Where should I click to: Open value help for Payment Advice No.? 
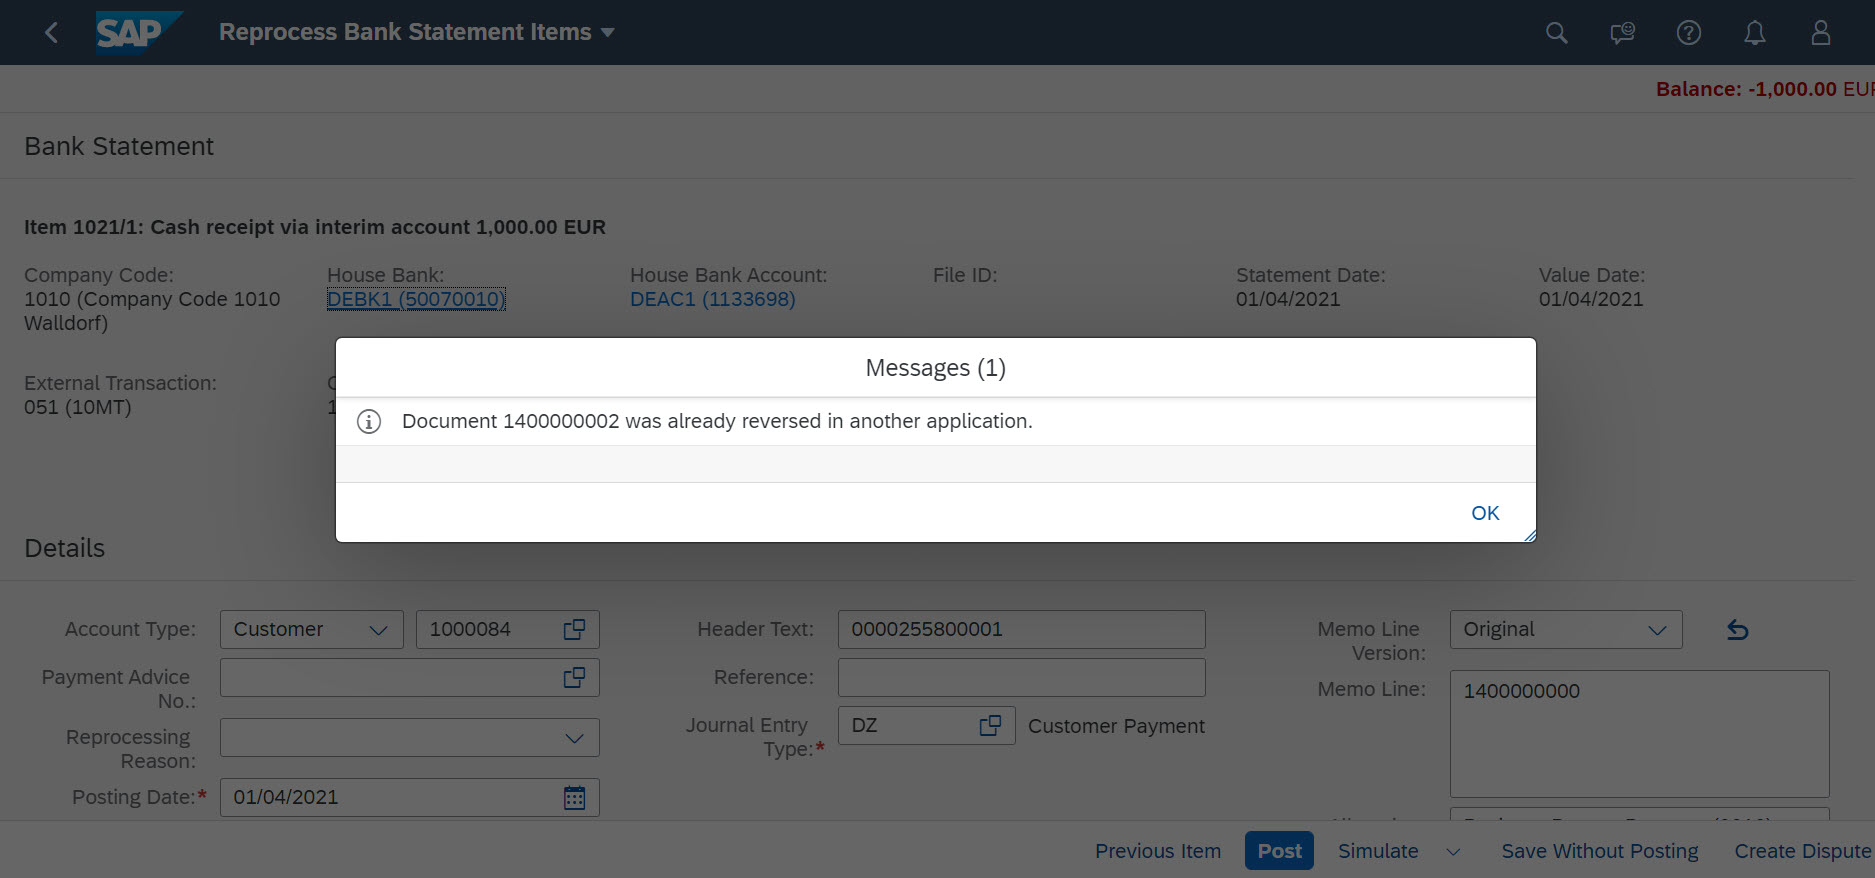574,677
